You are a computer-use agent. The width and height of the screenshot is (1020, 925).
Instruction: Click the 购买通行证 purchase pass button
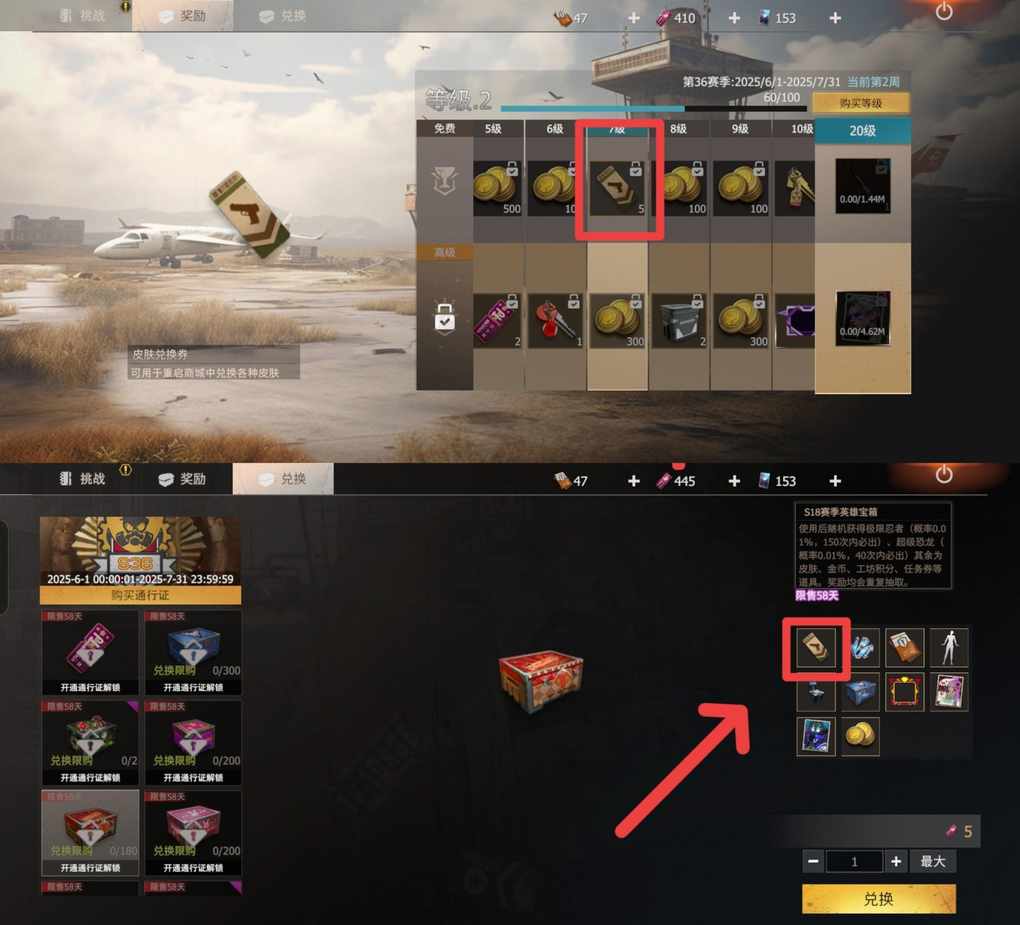pyautogui.click(x=141, y=595)
